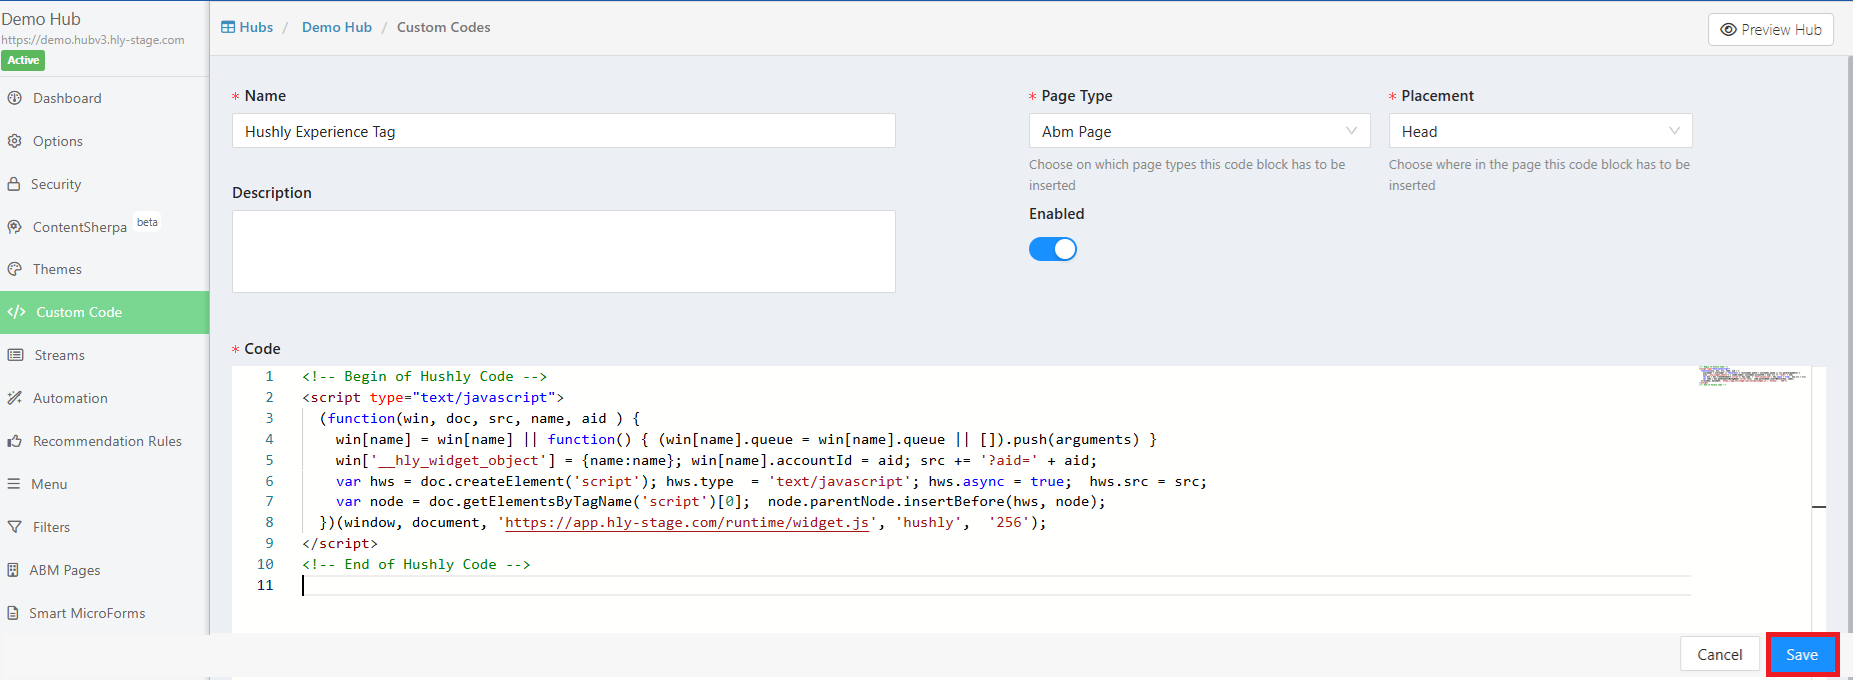1853x680 pixels.
Task: Click the closing </script> tag line
Action: point(340,544)
